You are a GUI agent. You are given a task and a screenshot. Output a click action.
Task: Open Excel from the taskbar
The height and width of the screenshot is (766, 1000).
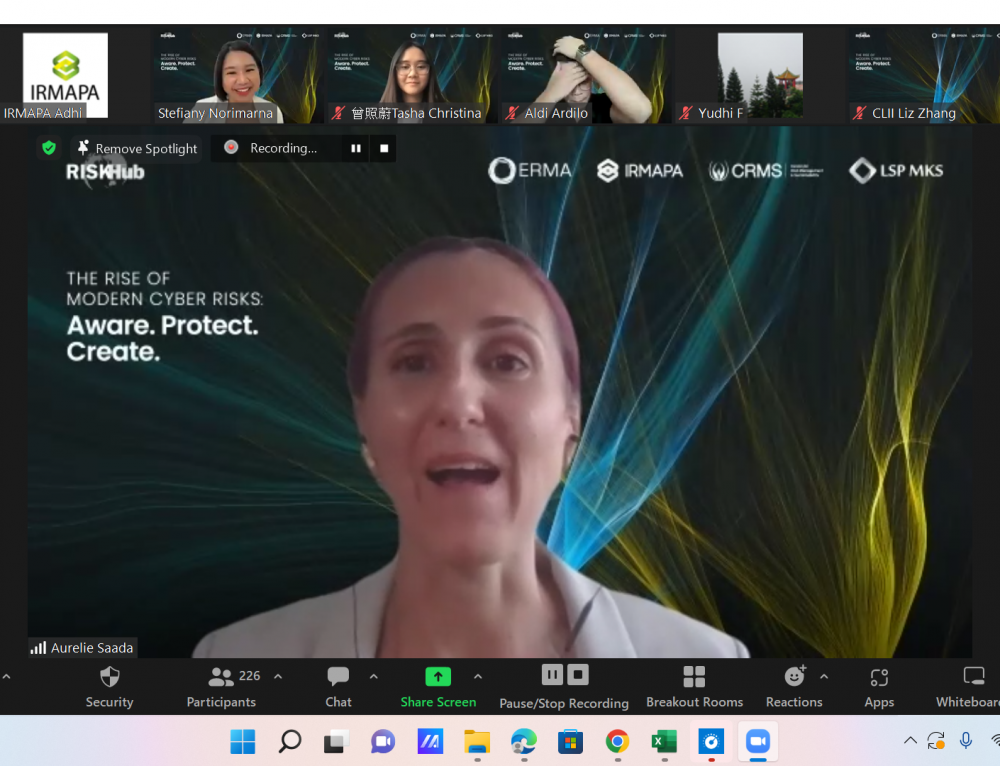[664, 741]
